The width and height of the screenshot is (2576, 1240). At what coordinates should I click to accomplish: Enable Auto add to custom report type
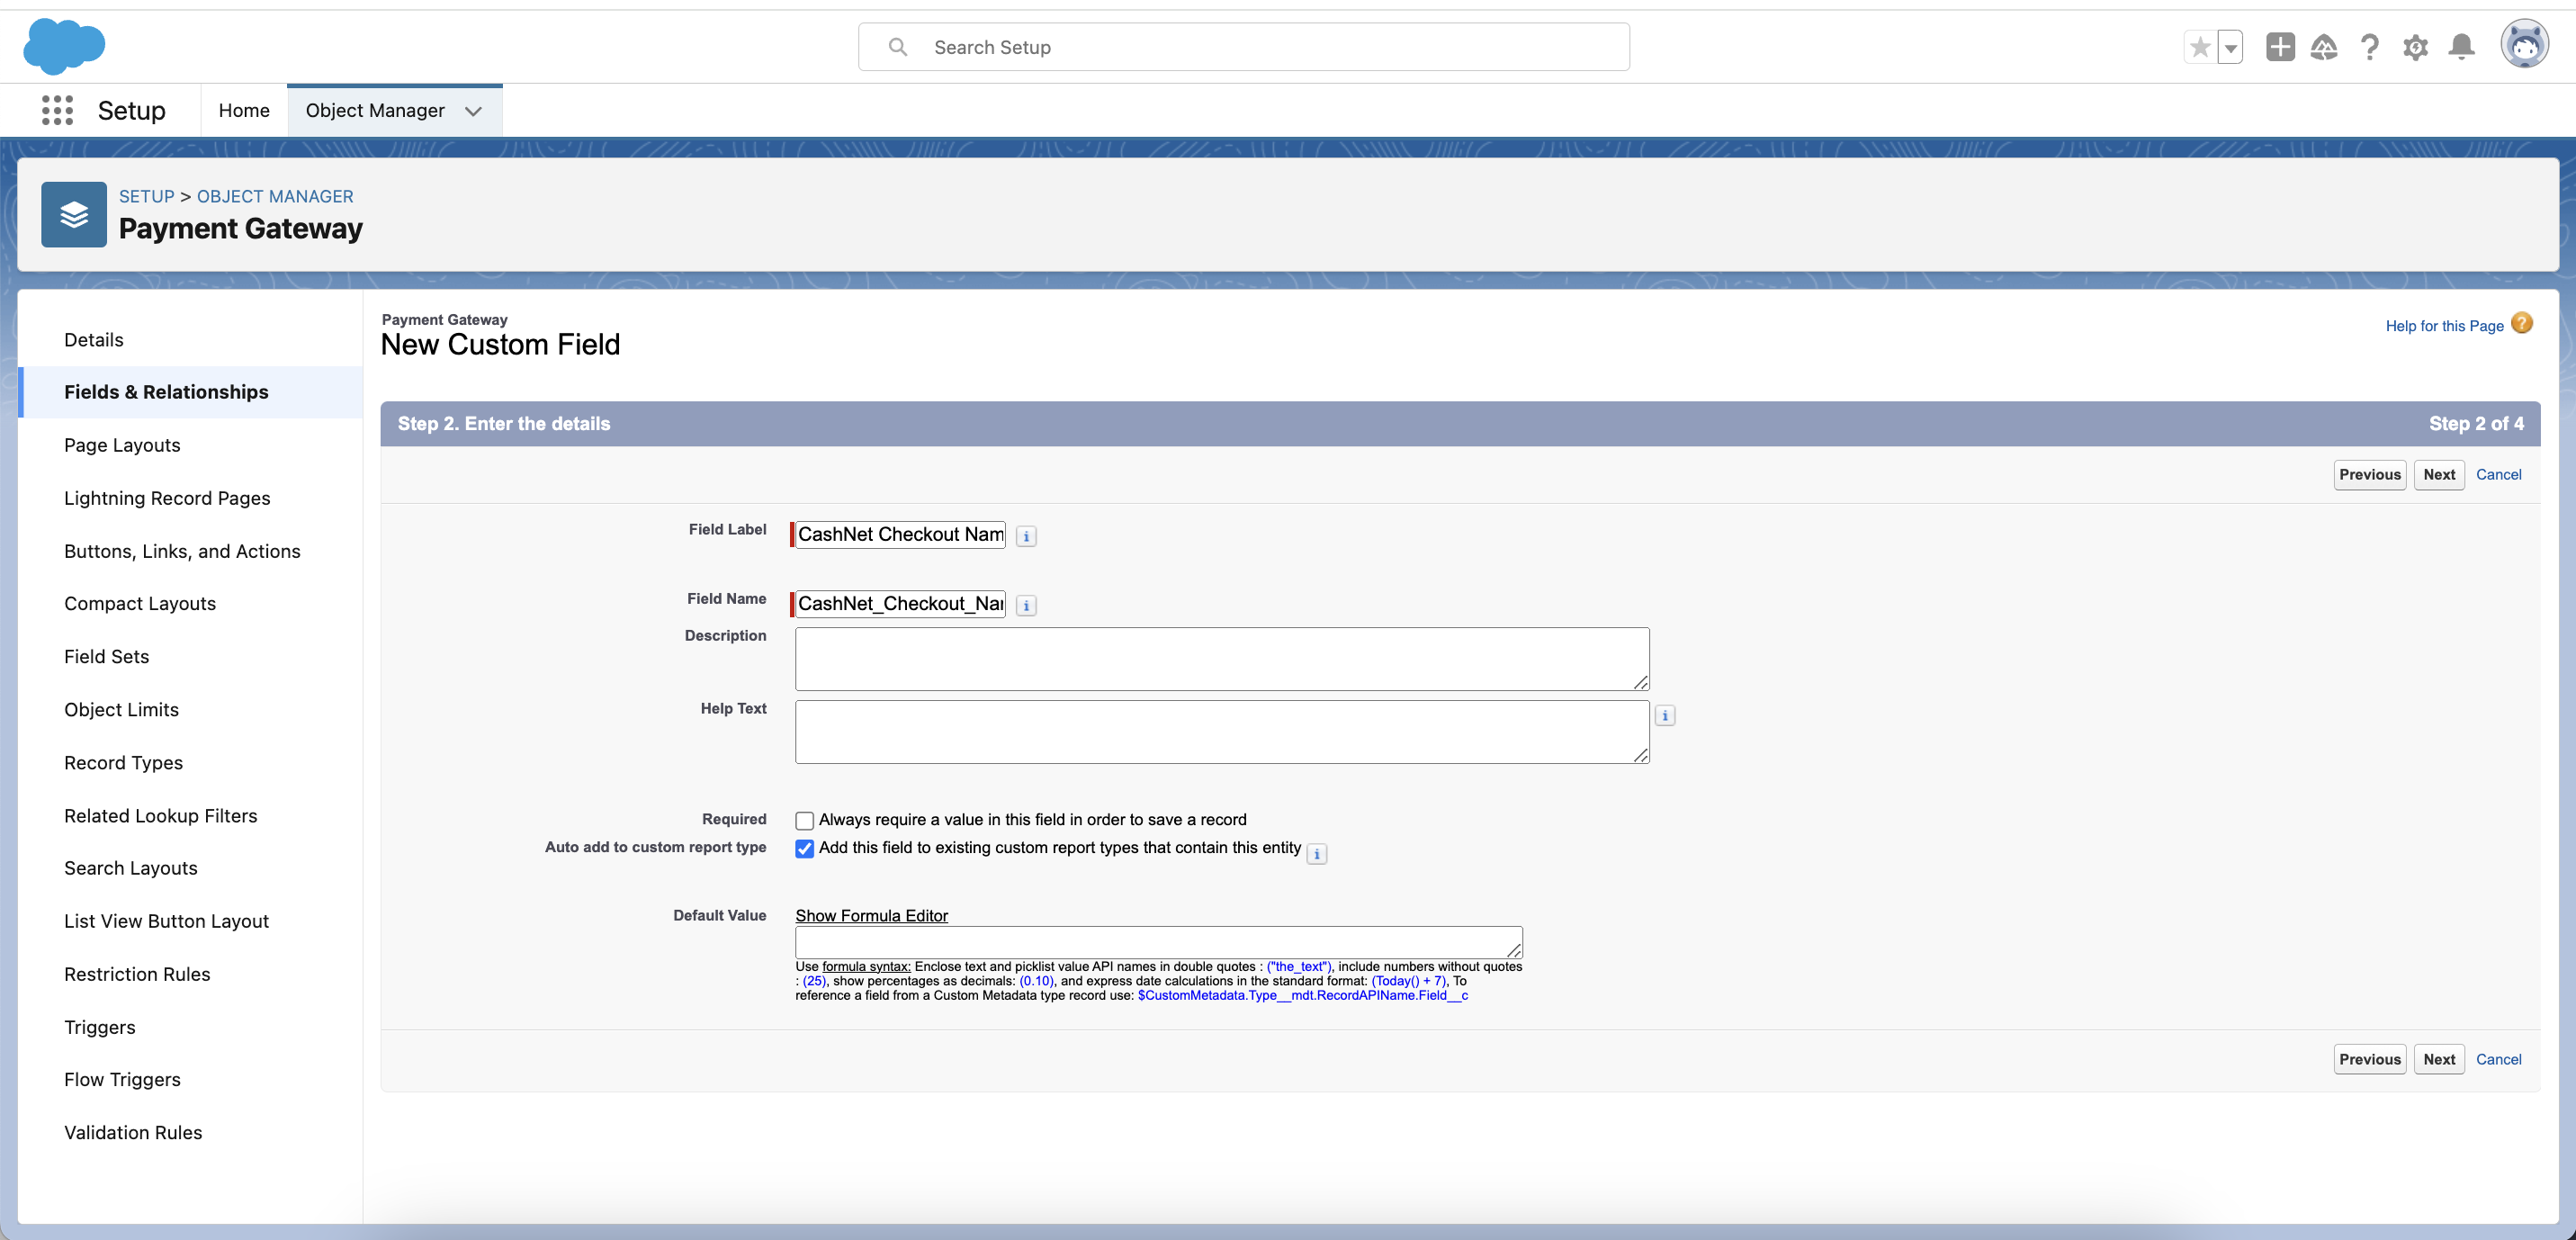pos(805,849)
